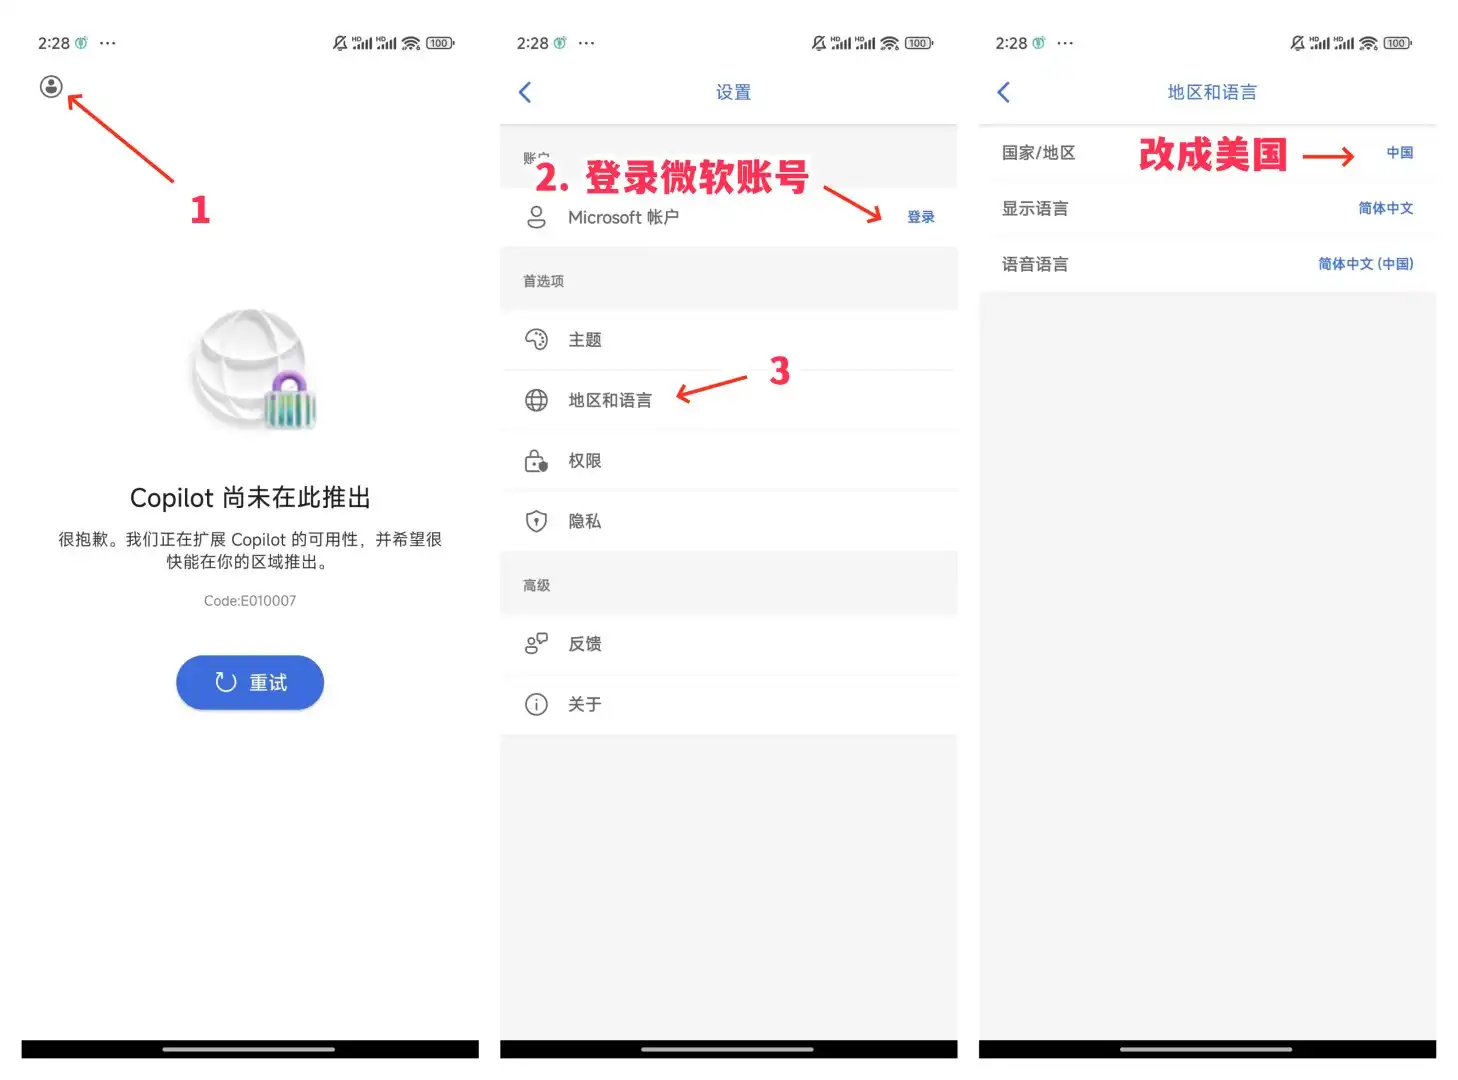Tap the Copilot 尚未在此推出 heading

(250, 498)
